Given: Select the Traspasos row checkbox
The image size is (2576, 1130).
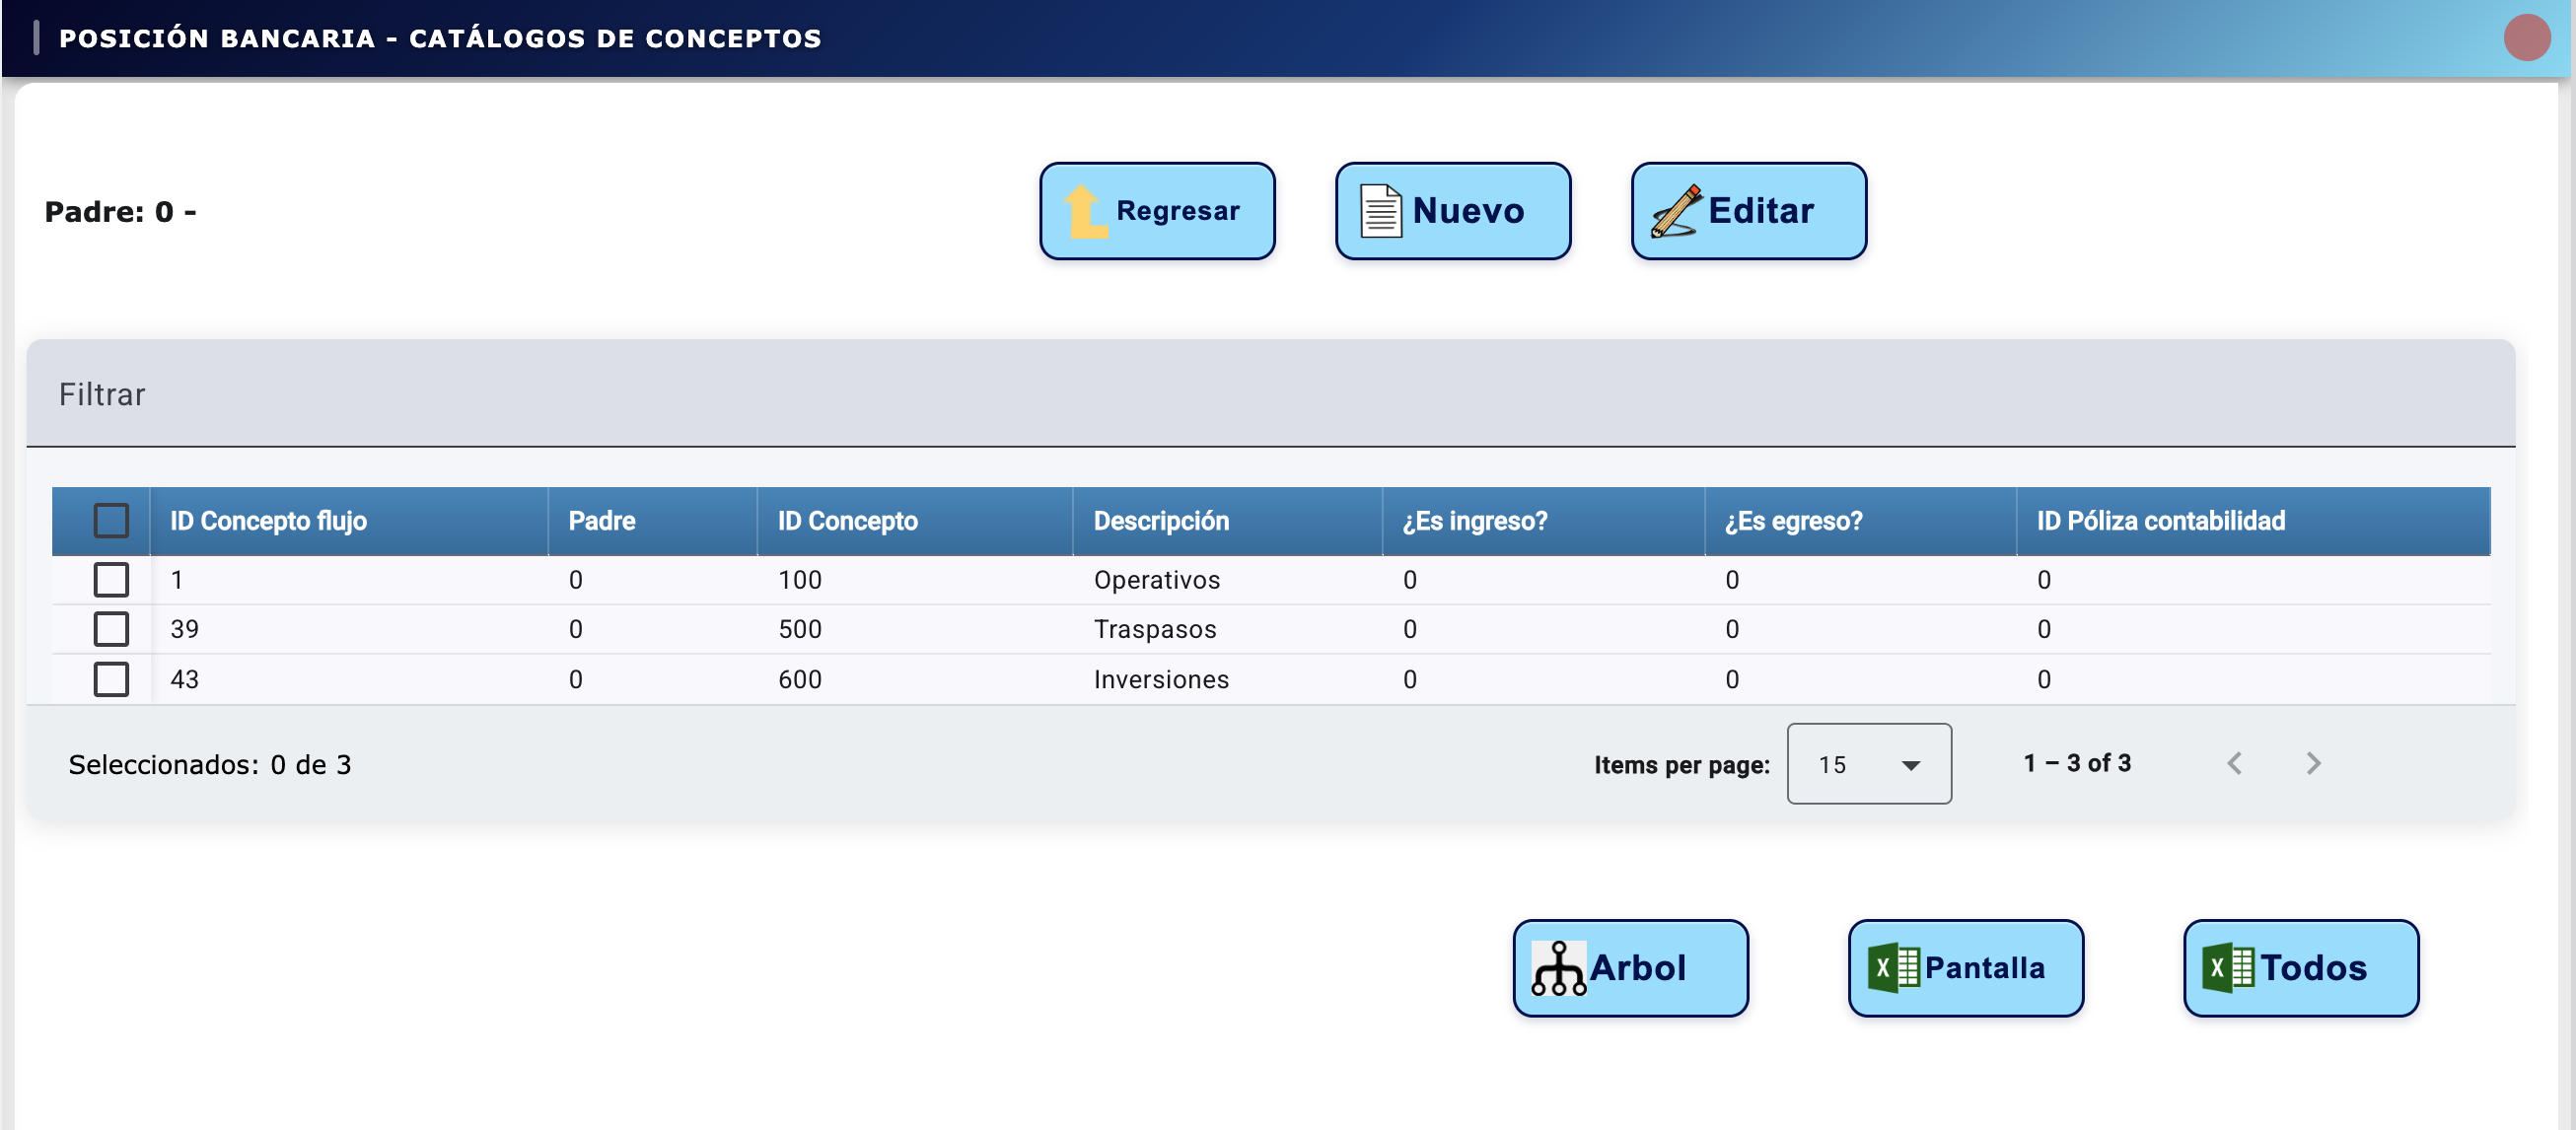Looking at the screenshot, I should (x=111, y=629).
